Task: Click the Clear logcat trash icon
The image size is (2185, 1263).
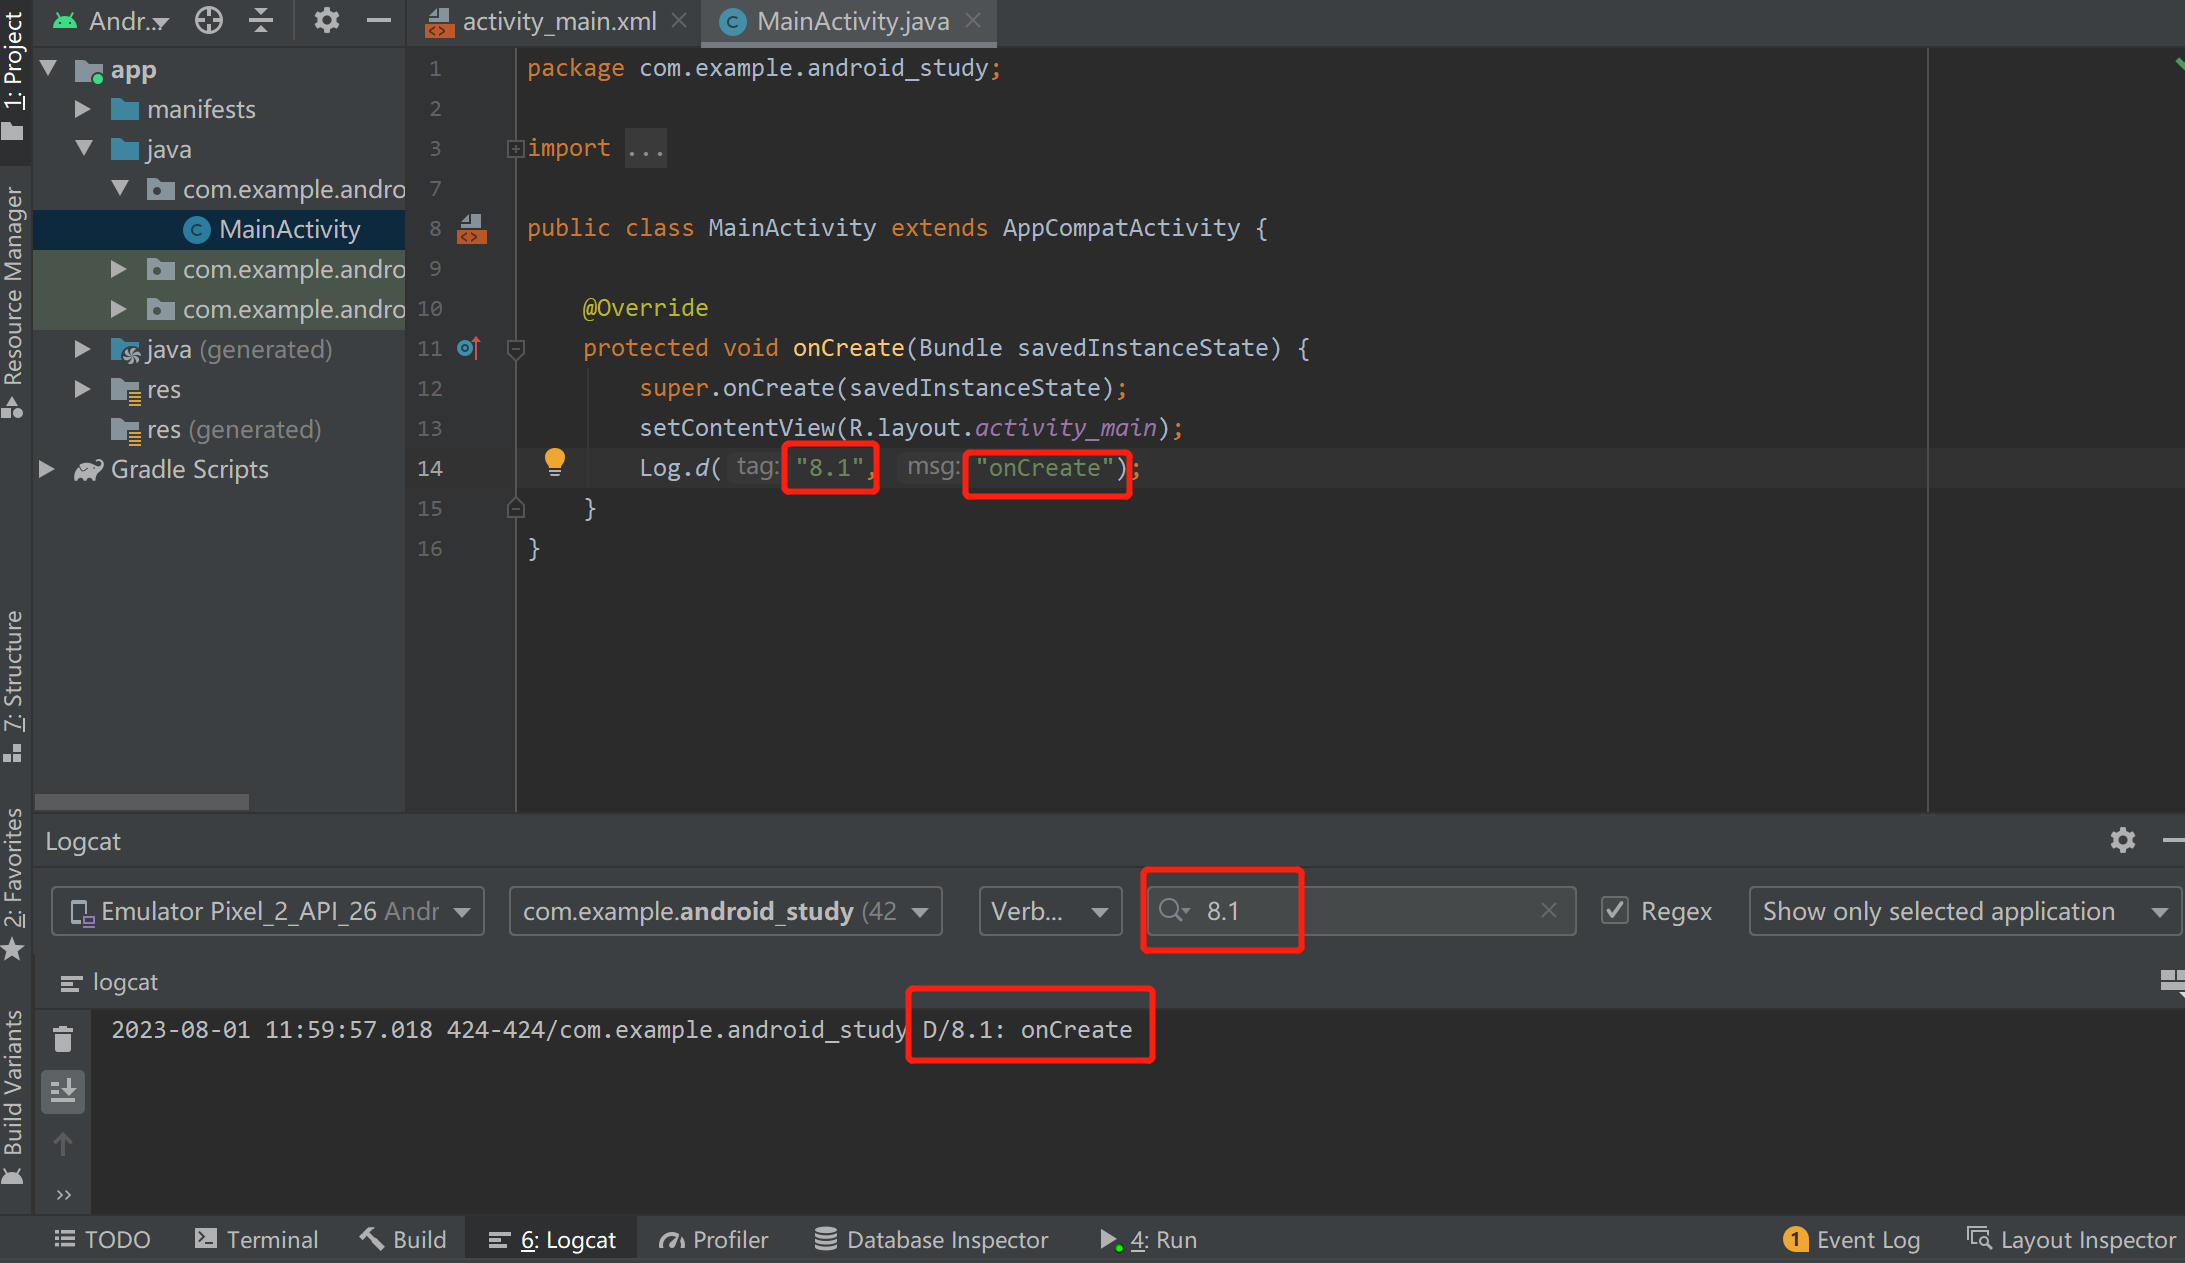Action: 63,1039
